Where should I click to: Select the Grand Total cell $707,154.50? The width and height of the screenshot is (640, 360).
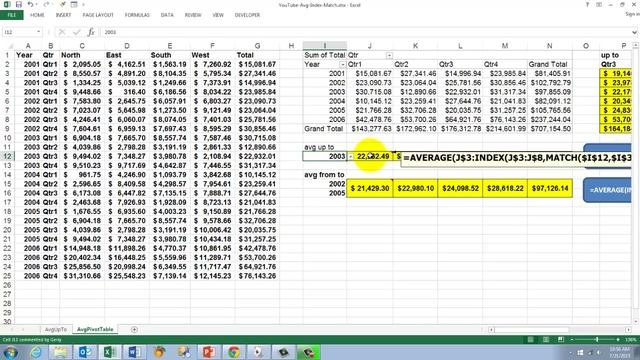(550, 129)
